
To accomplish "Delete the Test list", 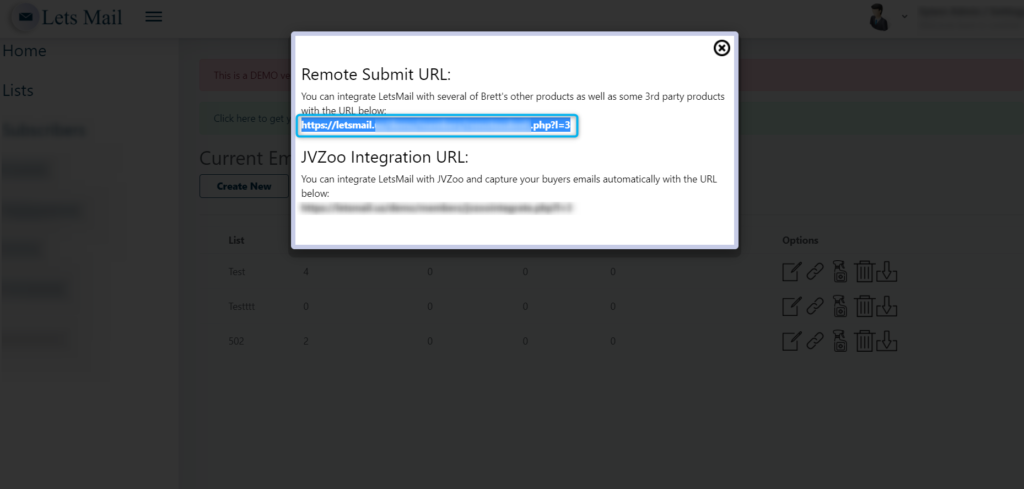I will pyautogui.click(x=864, y=271).
